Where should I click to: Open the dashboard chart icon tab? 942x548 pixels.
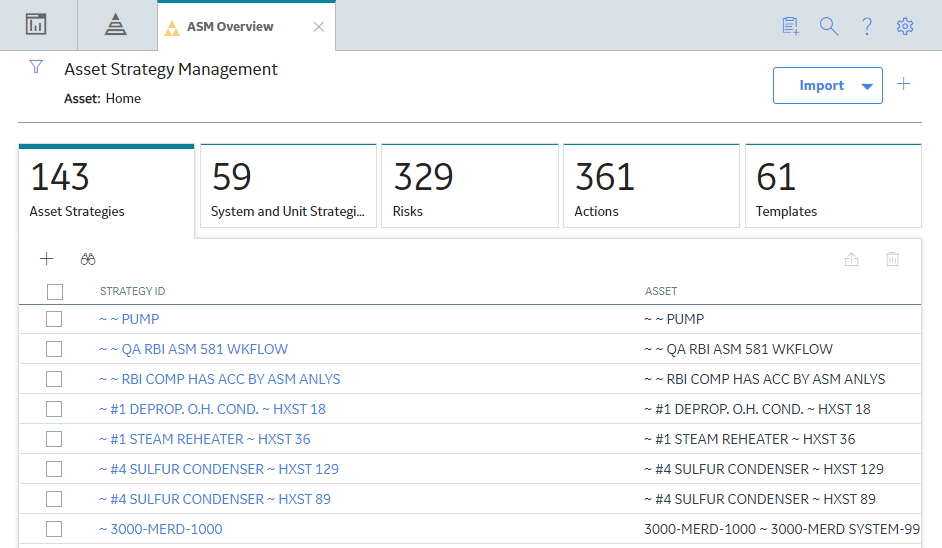36,25
